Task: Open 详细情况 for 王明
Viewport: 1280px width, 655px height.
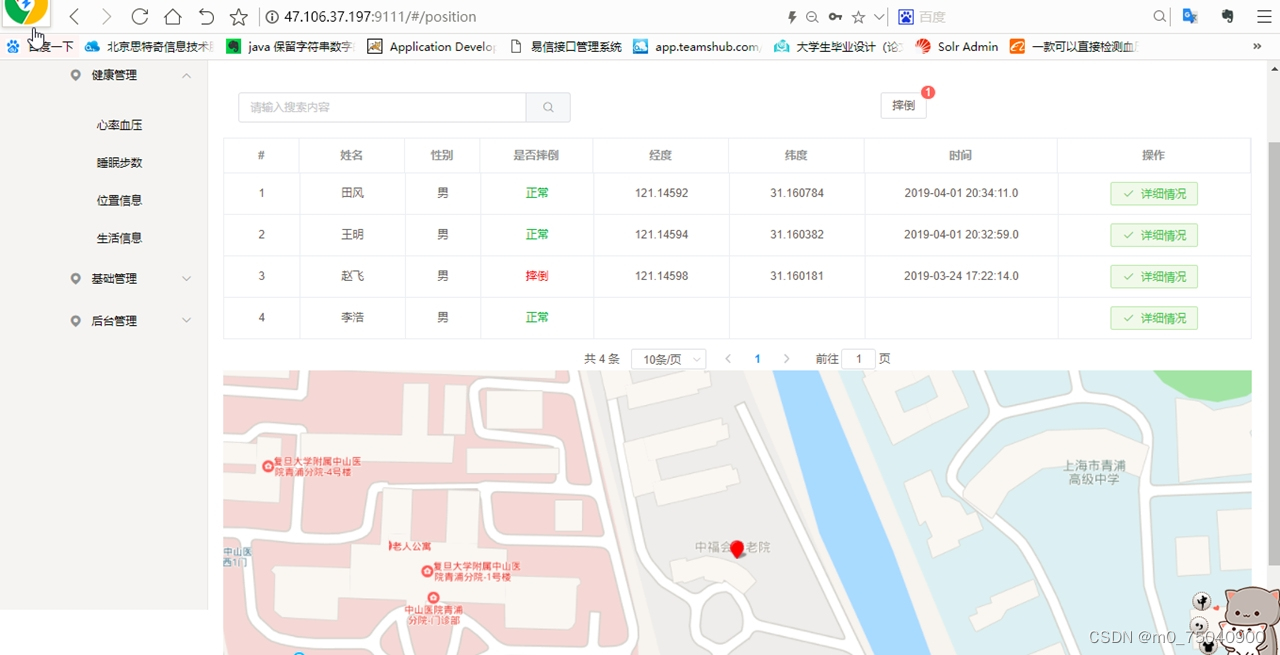Action: pyautogui.click(x=1154, y=235)
